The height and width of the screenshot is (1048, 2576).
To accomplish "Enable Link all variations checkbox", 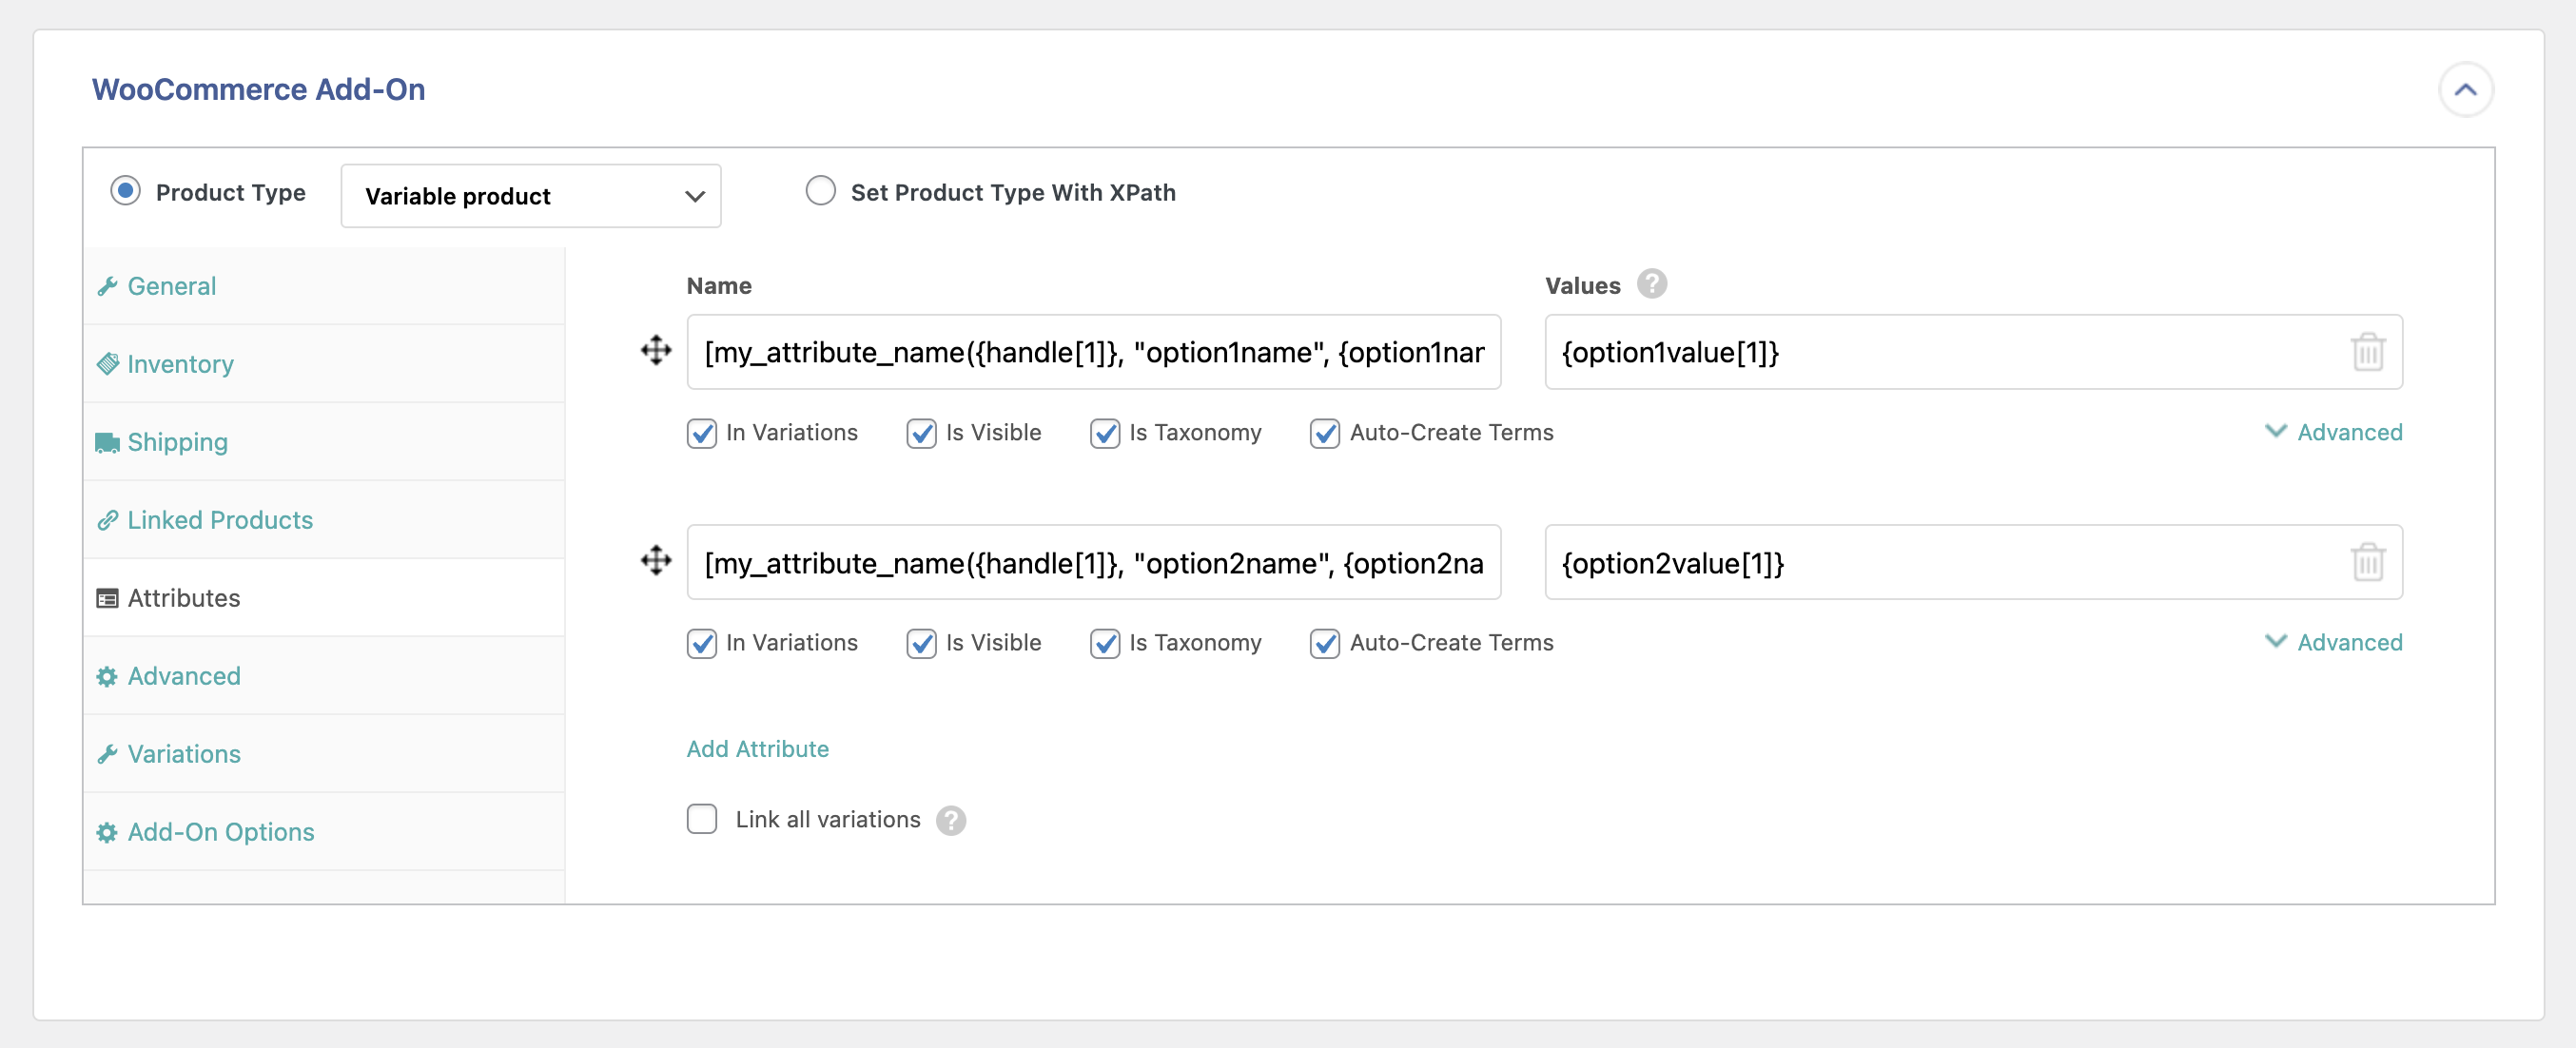I will click(702, 819).
